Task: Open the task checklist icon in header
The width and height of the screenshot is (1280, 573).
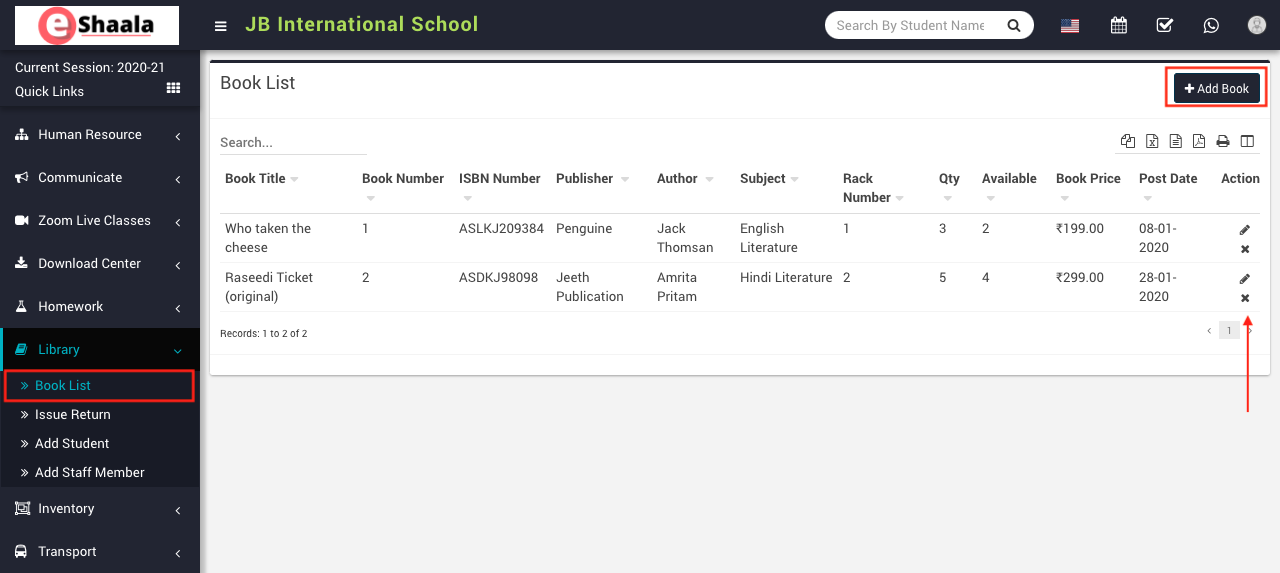Action: click(x=1165, y=25)
